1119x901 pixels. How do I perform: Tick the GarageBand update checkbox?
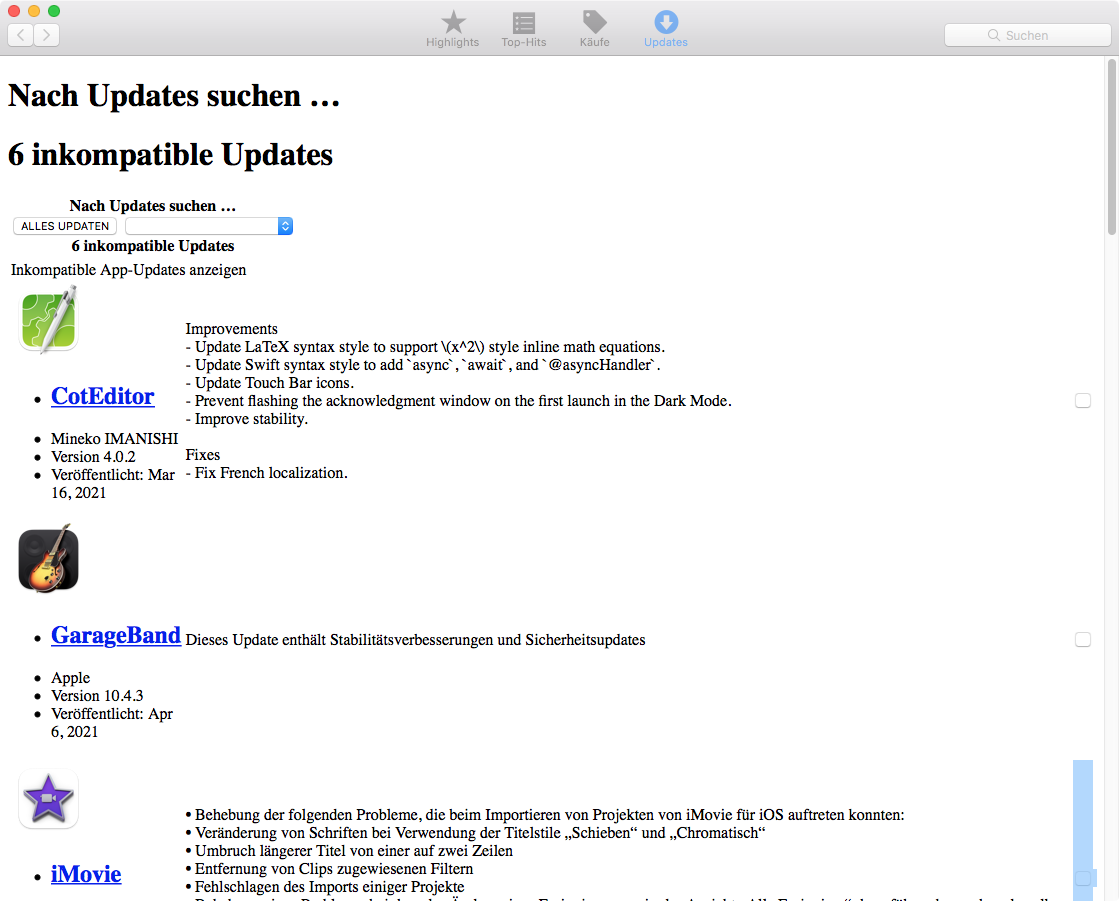pyautogui.click(x=1083, y=640)
